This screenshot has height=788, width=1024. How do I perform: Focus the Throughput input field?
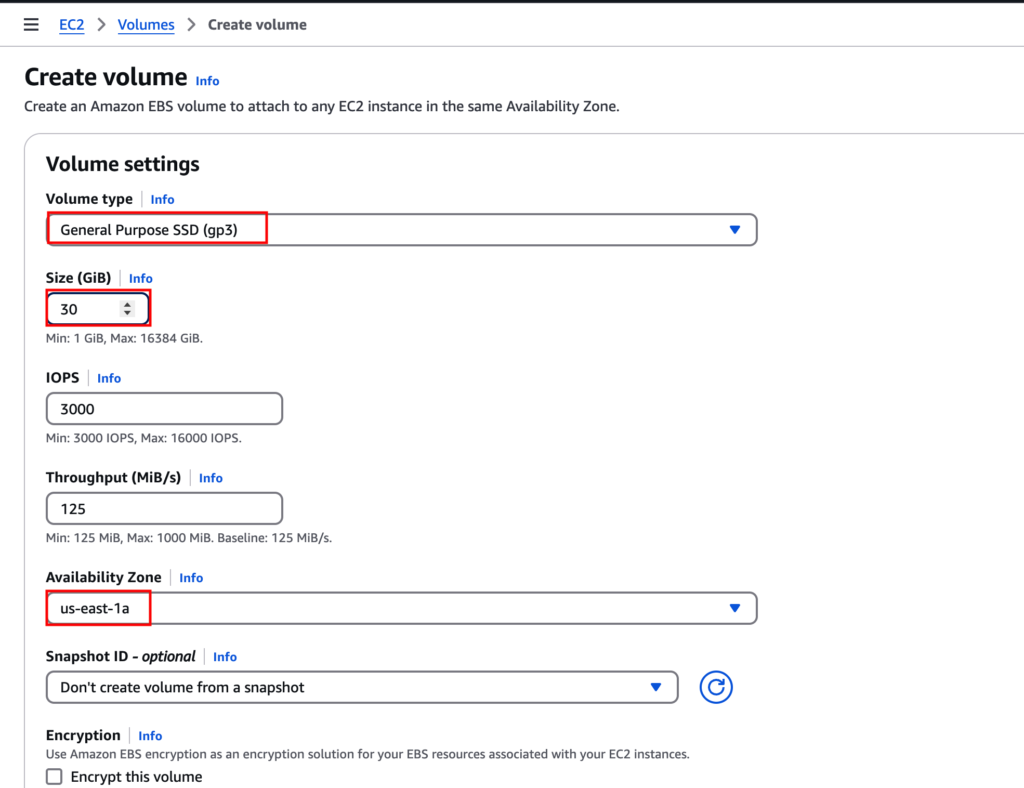[x=164, y=509]
